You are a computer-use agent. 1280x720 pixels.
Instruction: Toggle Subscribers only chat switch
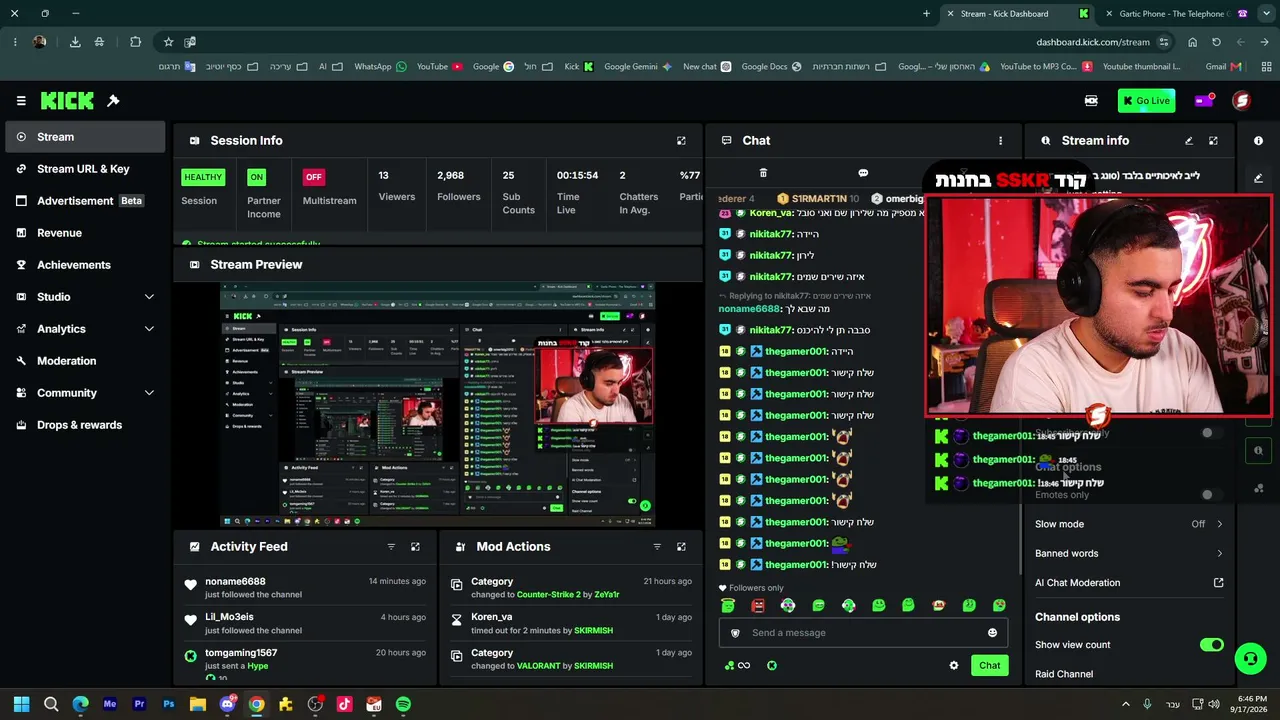coord(1212,433)
